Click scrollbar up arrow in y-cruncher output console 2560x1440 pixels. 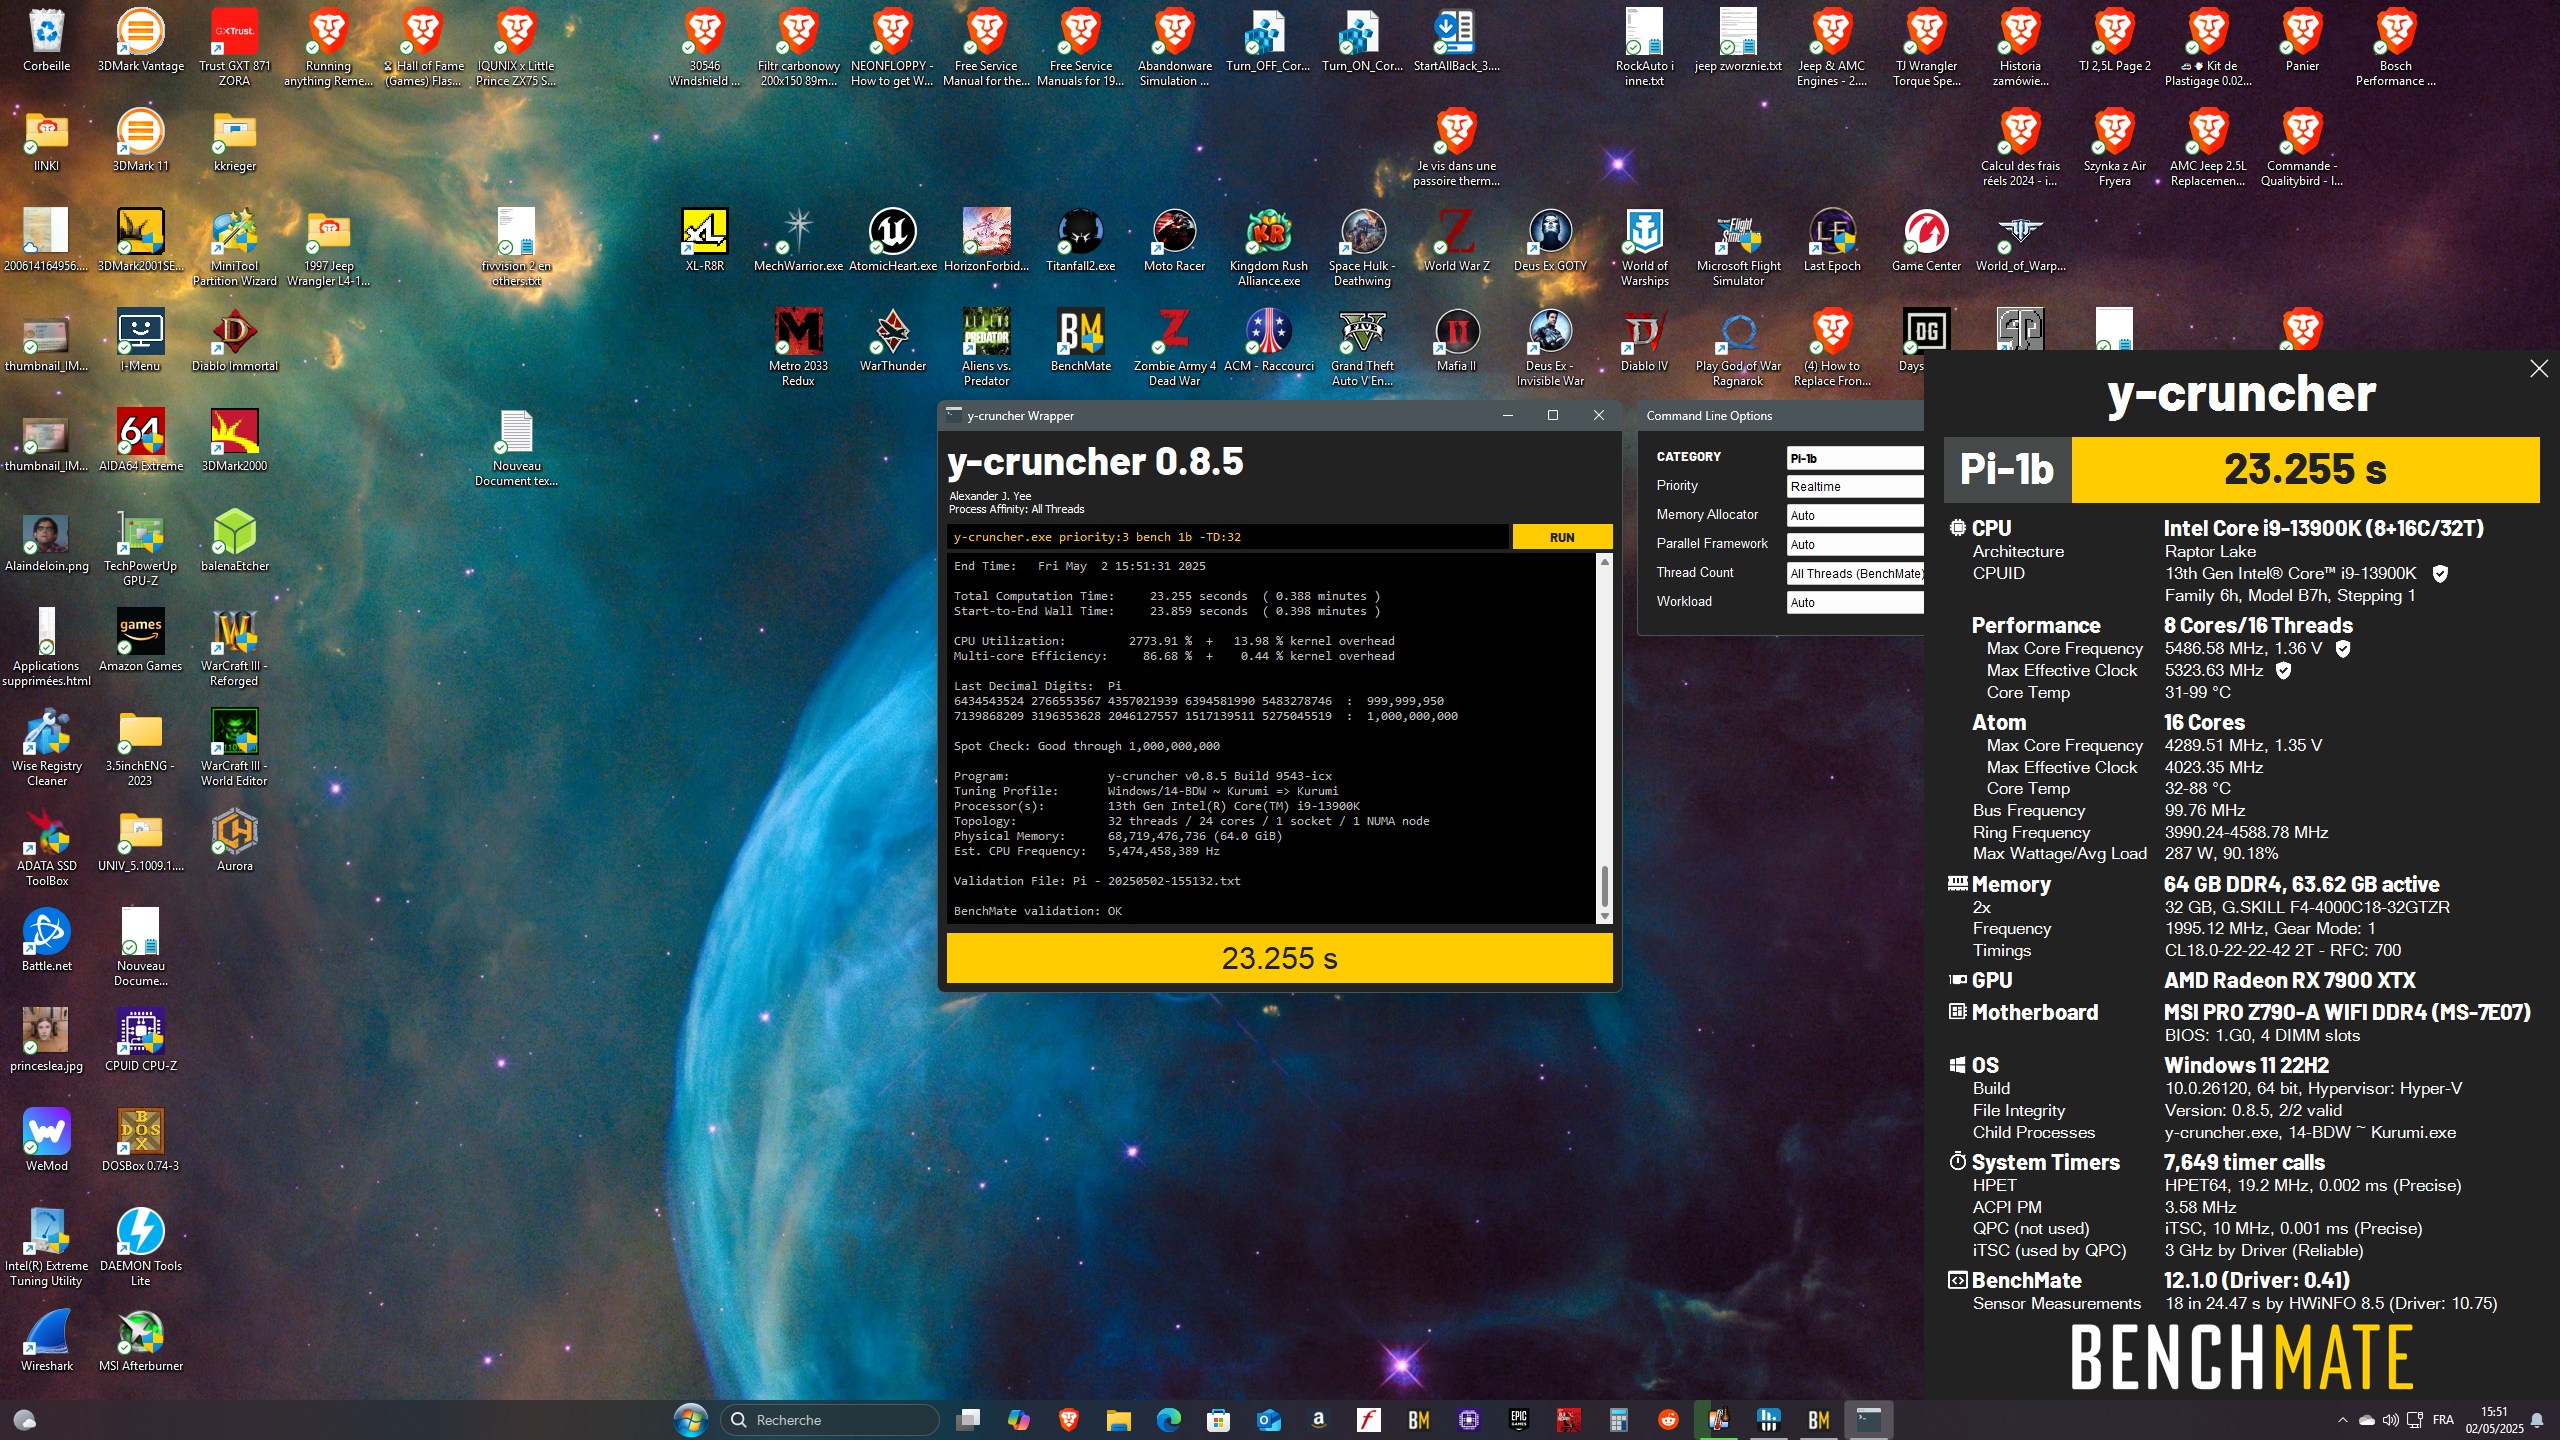tap(1605, 562)
